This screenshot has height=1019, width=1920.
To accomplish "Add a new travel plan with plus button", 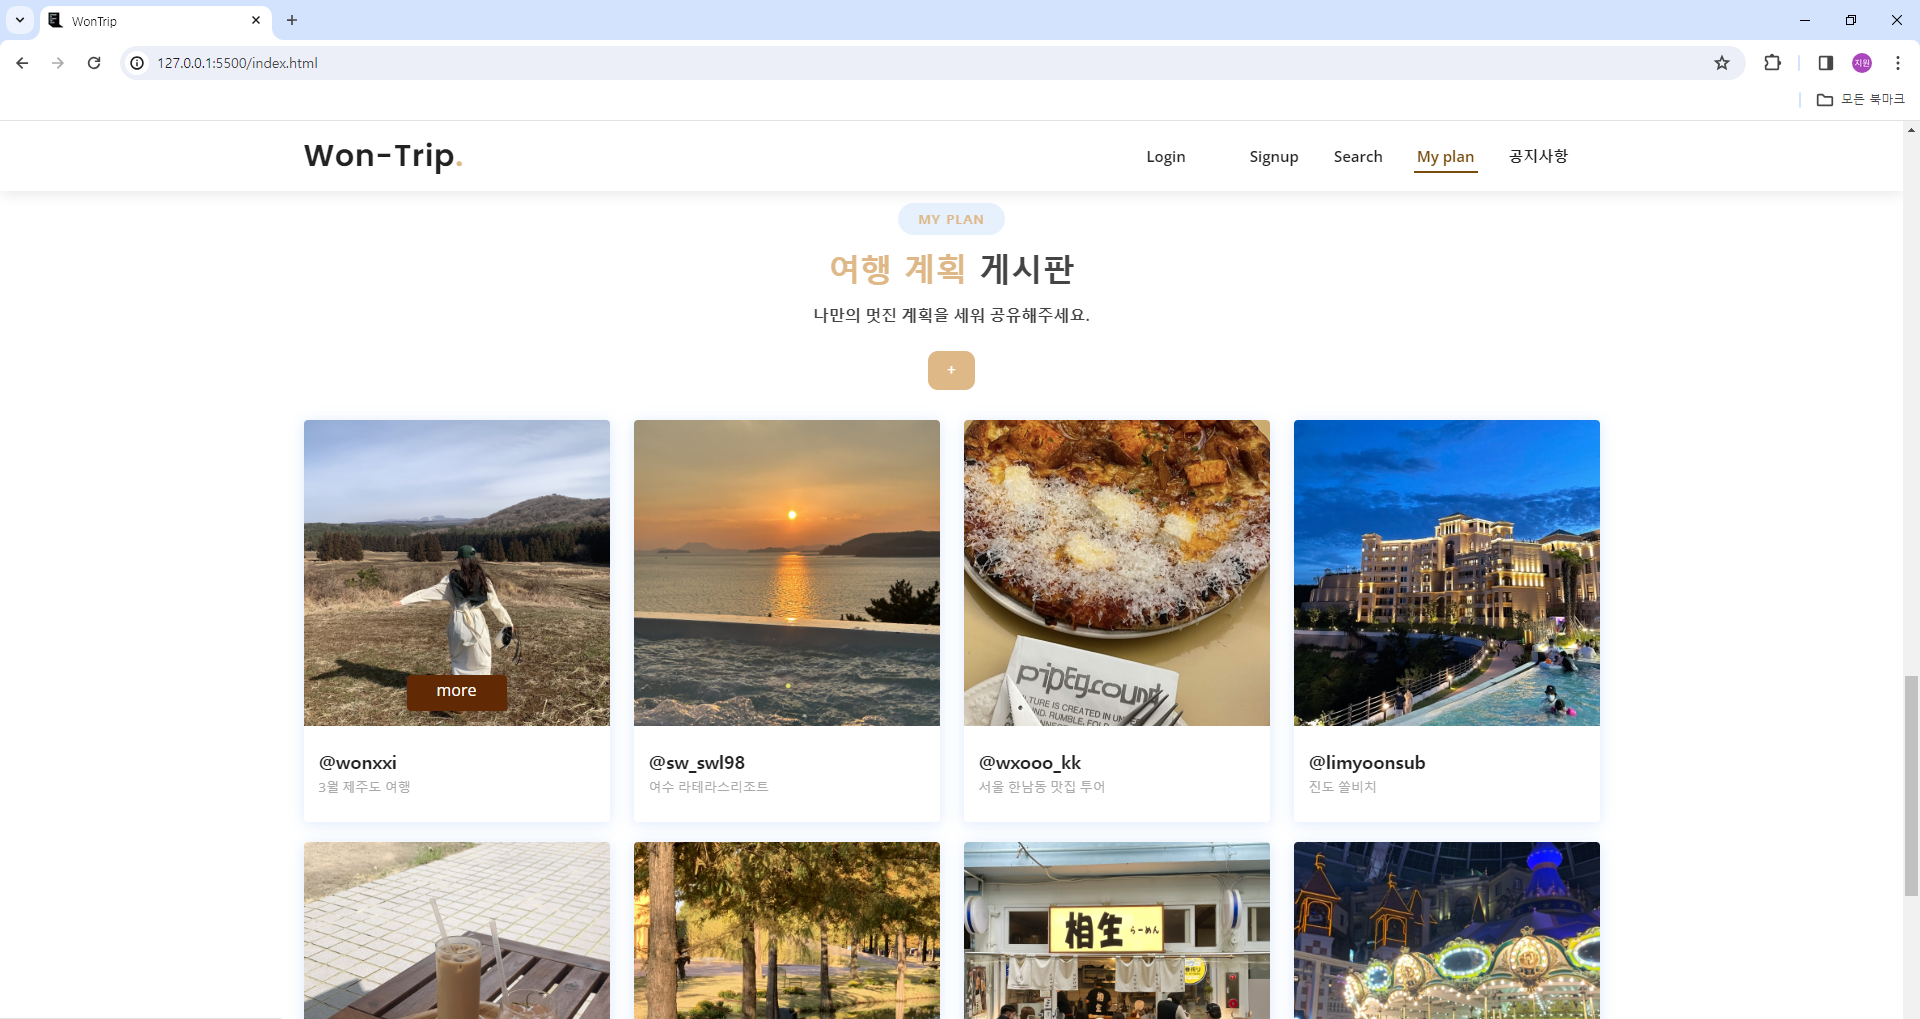I will click(951, 370).
